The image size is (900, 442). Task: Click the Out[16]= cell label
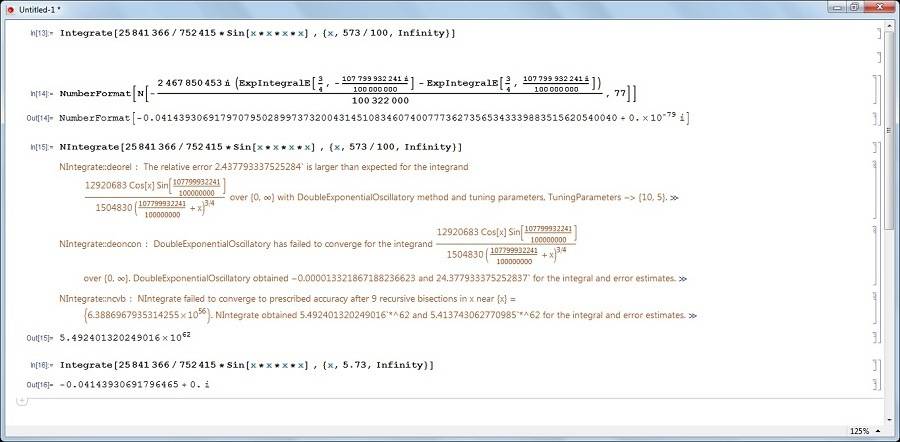[40, 384]
